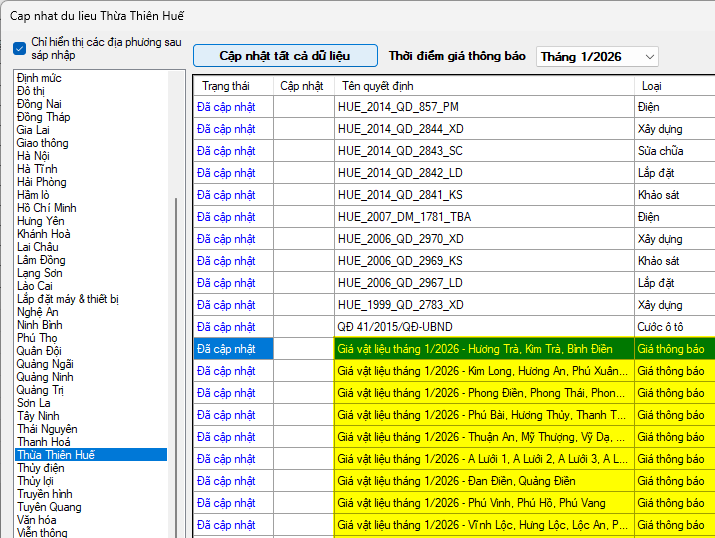The width and height of the screenshot is (715, 538).
Task: Choose Quảng Ninh from the locality list
Action: click(x=45, y=377)
